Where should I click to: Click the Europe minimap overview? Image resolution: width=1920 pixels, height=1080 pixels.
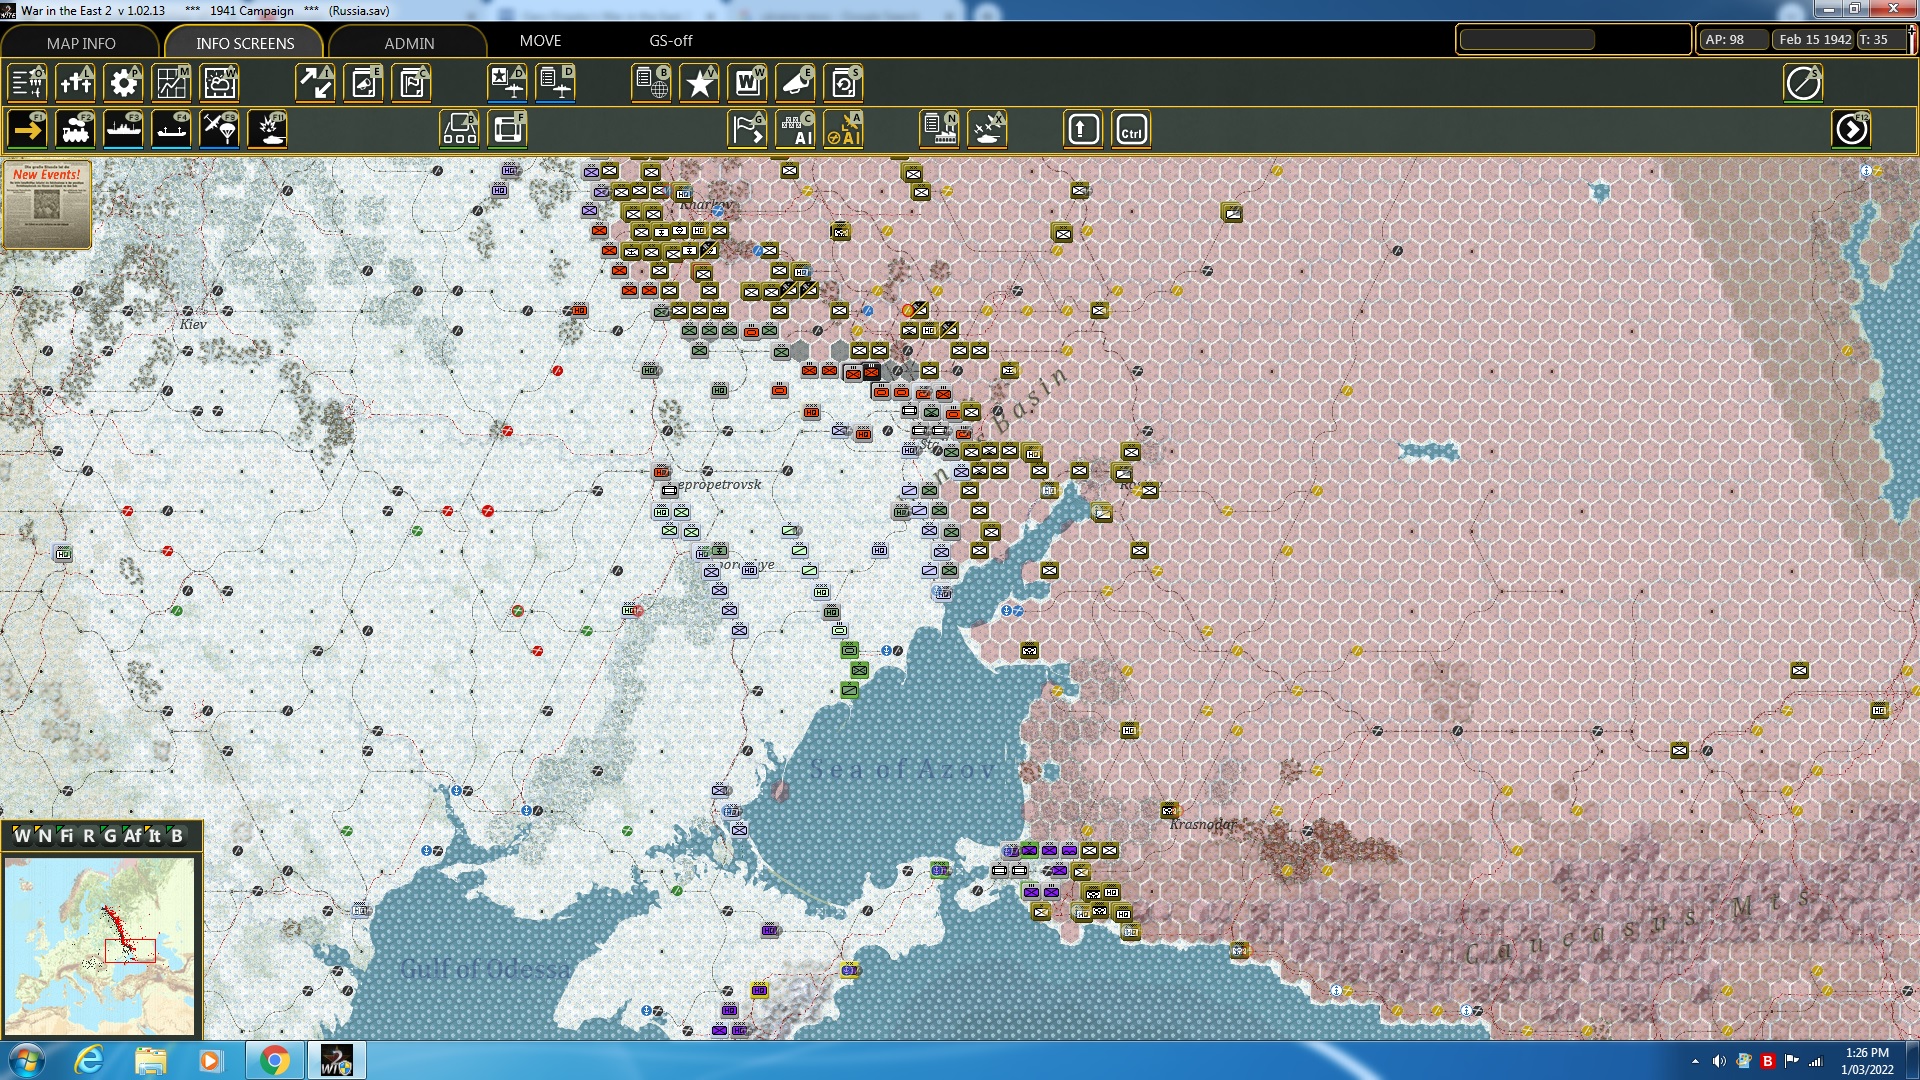coord(100,946)
